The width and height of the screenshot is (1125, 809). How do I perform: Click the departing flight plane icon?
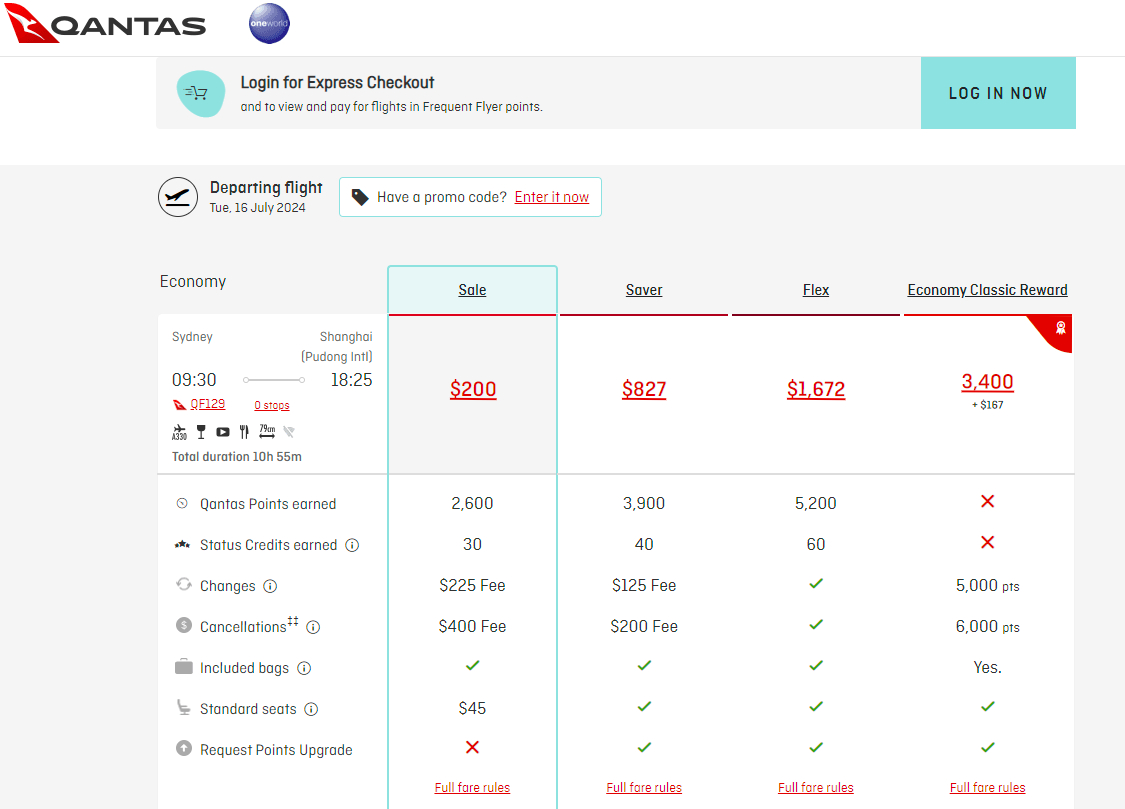coord(178,197)
